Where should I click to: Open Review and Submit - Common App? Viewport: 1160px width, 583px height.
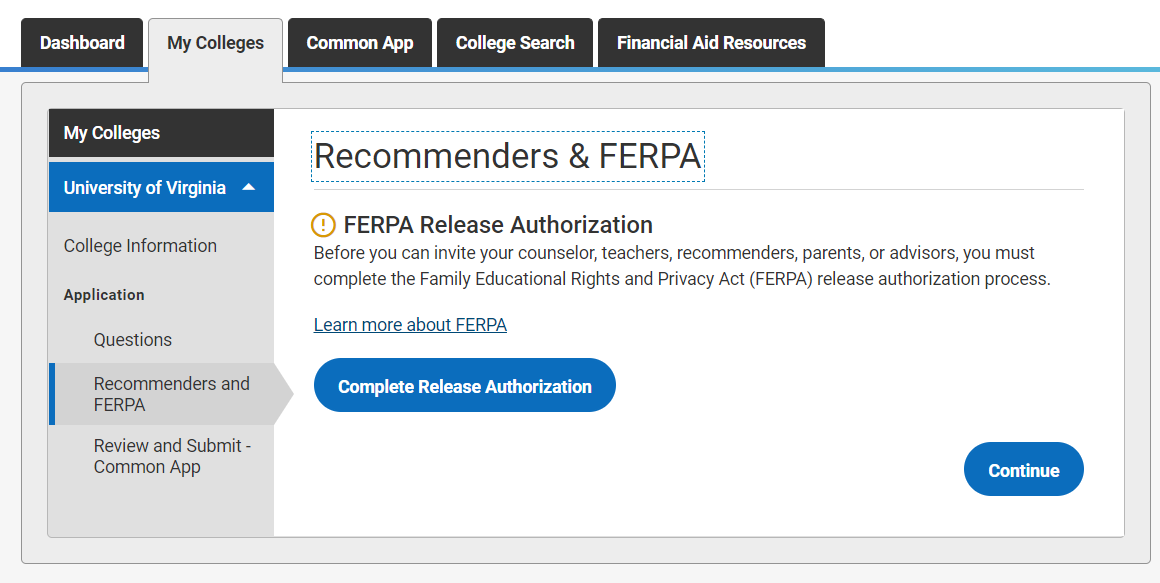pos(172,456)
